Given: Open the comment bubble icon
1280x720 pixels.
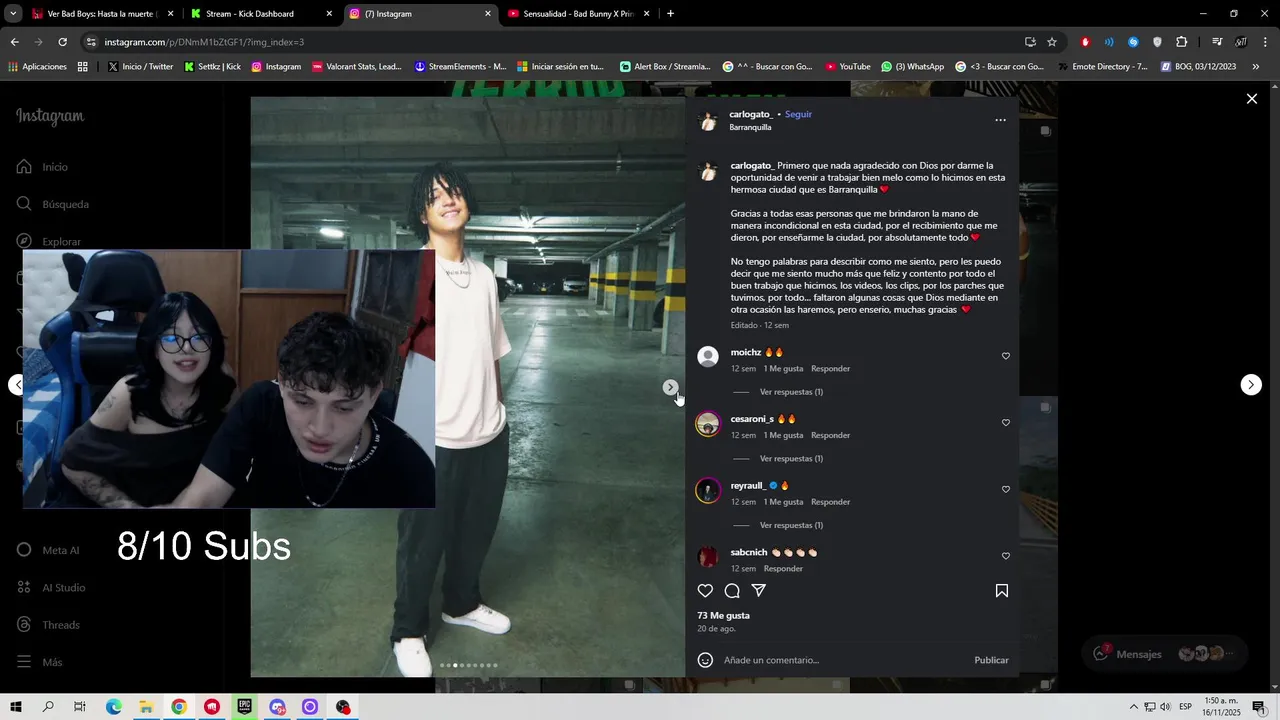Looking at the screenshot, I should pos(732,591).
